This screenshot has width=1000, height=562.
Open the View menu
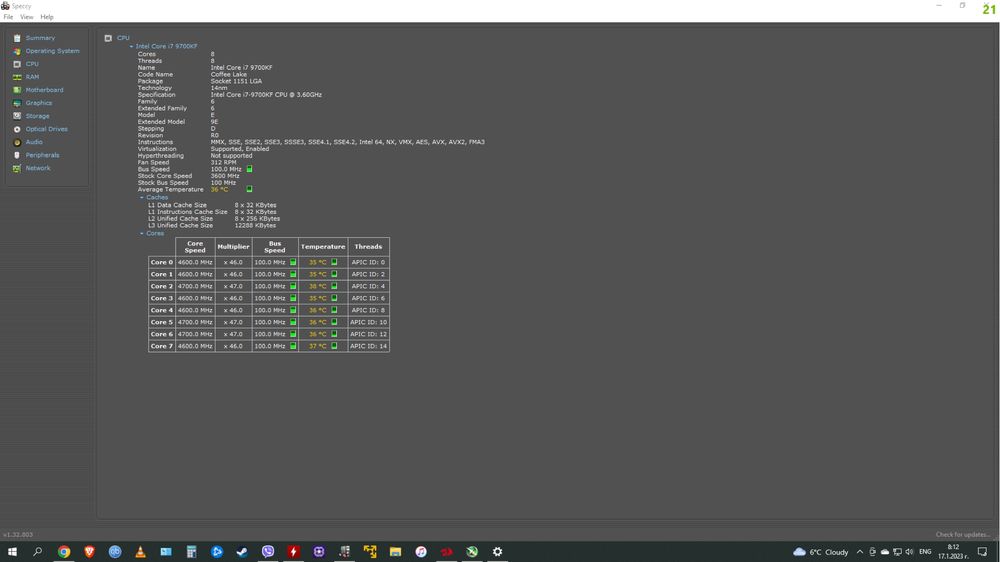[27, 17]
